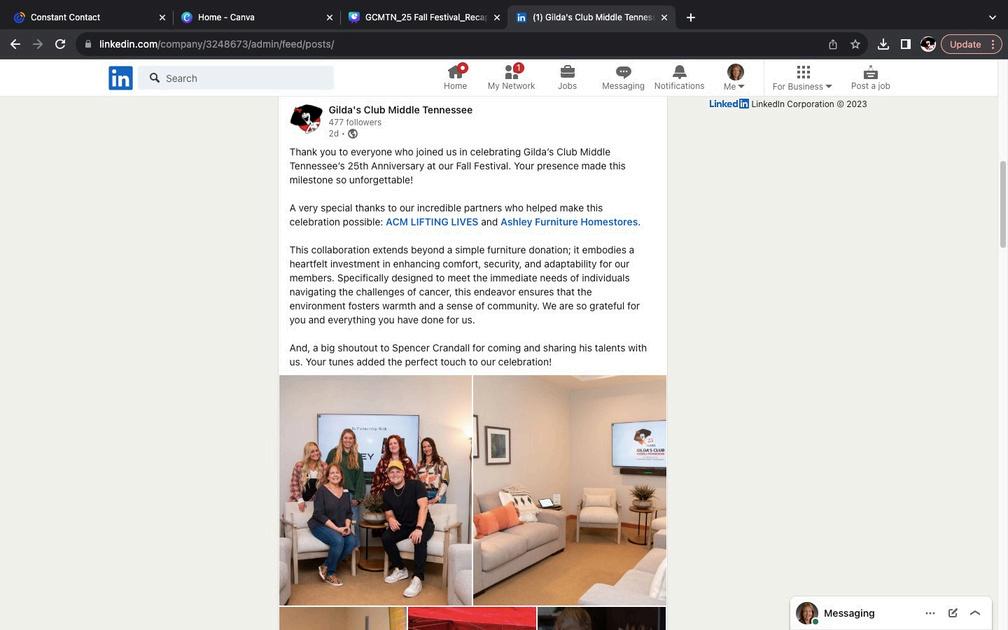Click the Messaging overlay profile picture
This screenshot has width=1008, height=630.
pyautogui.click(x=807, y=613)
